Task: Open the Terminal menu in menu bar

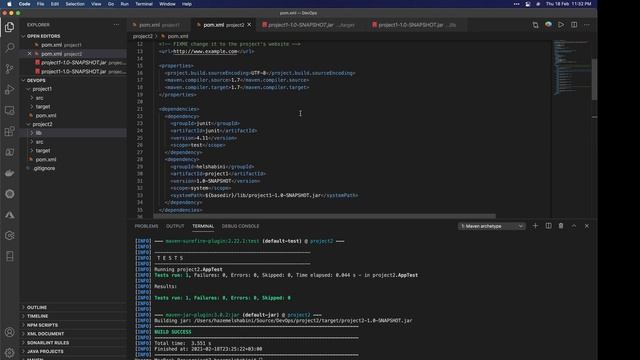Action: pyautogui.click(x=144, y=4)
